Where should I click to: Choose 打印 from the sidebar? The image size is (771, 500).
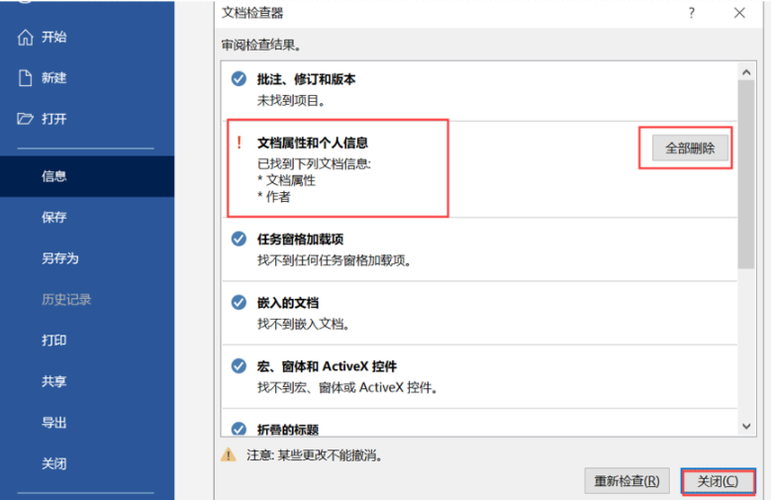pos(54,340)
